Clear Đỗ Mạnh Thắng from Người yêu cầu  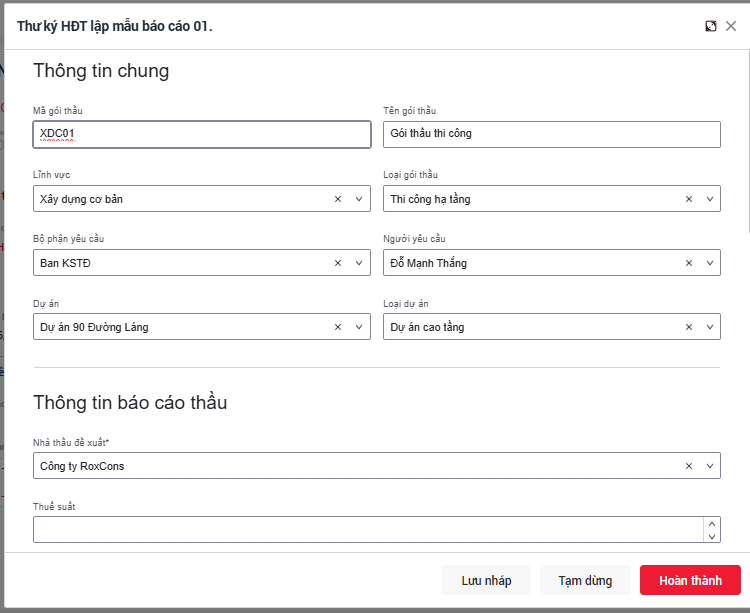tap(688, 263)
